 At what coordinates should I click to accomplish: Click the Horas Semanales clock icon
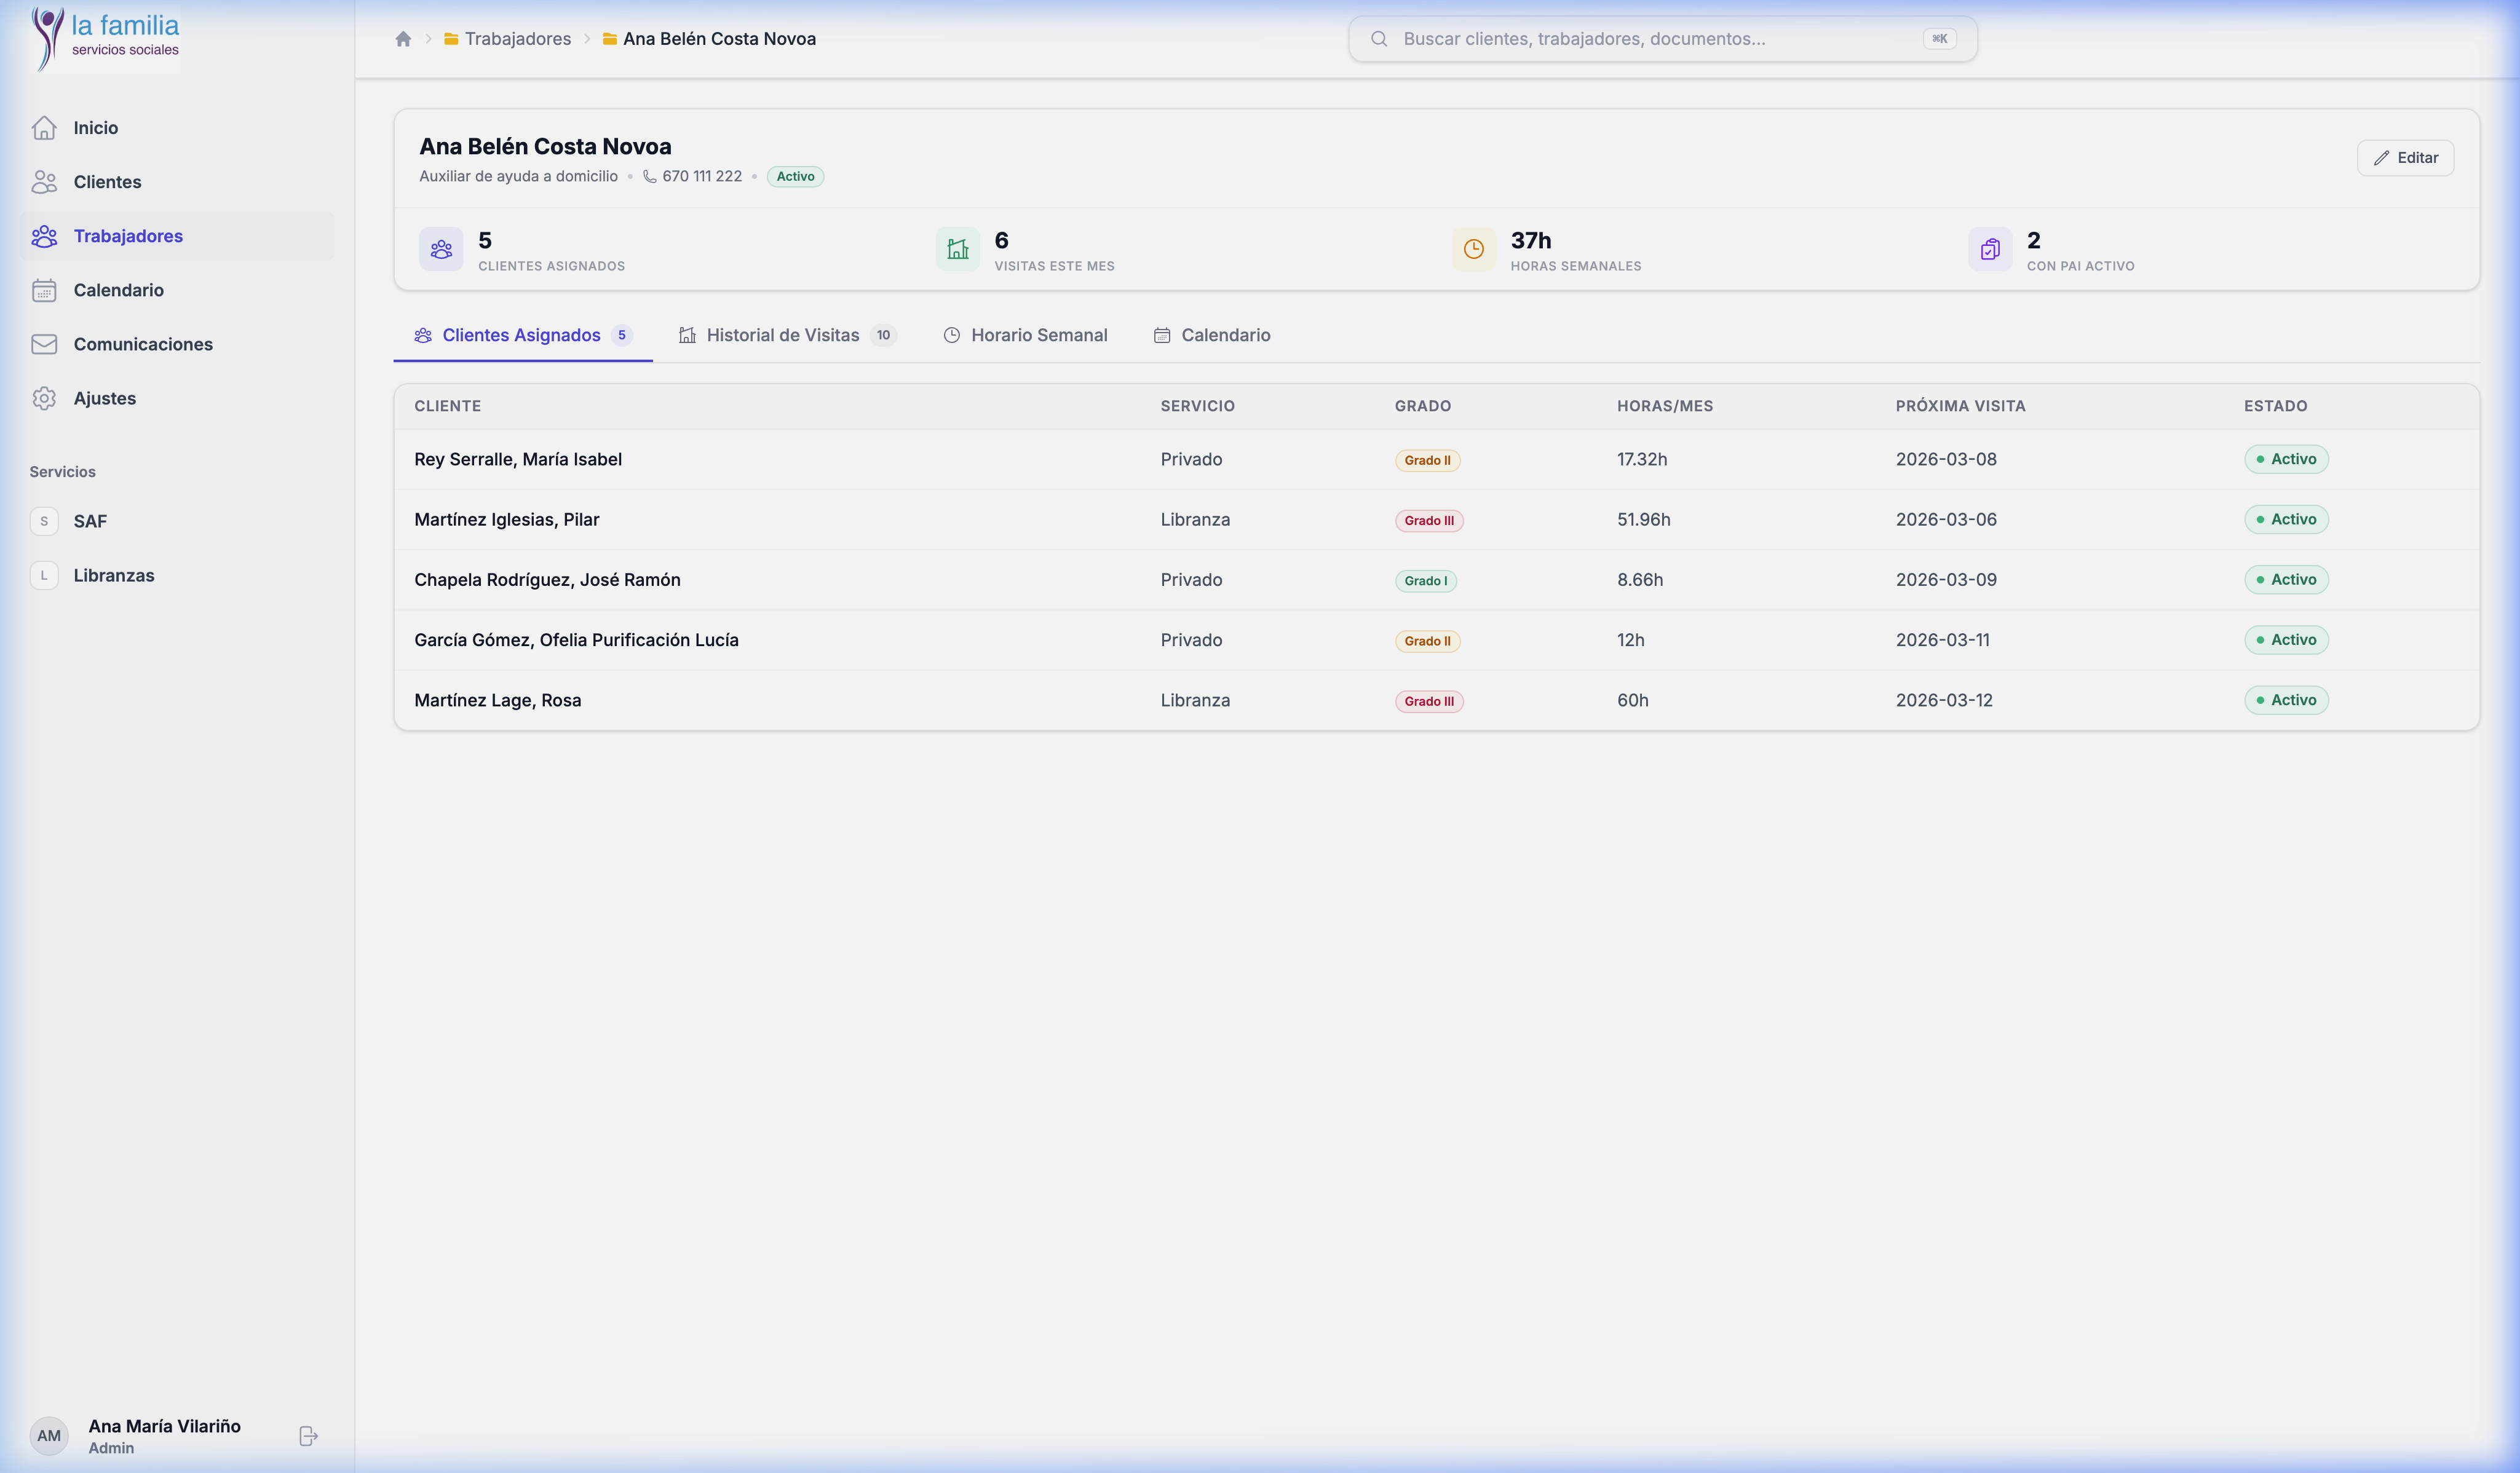pos(1473,249)
